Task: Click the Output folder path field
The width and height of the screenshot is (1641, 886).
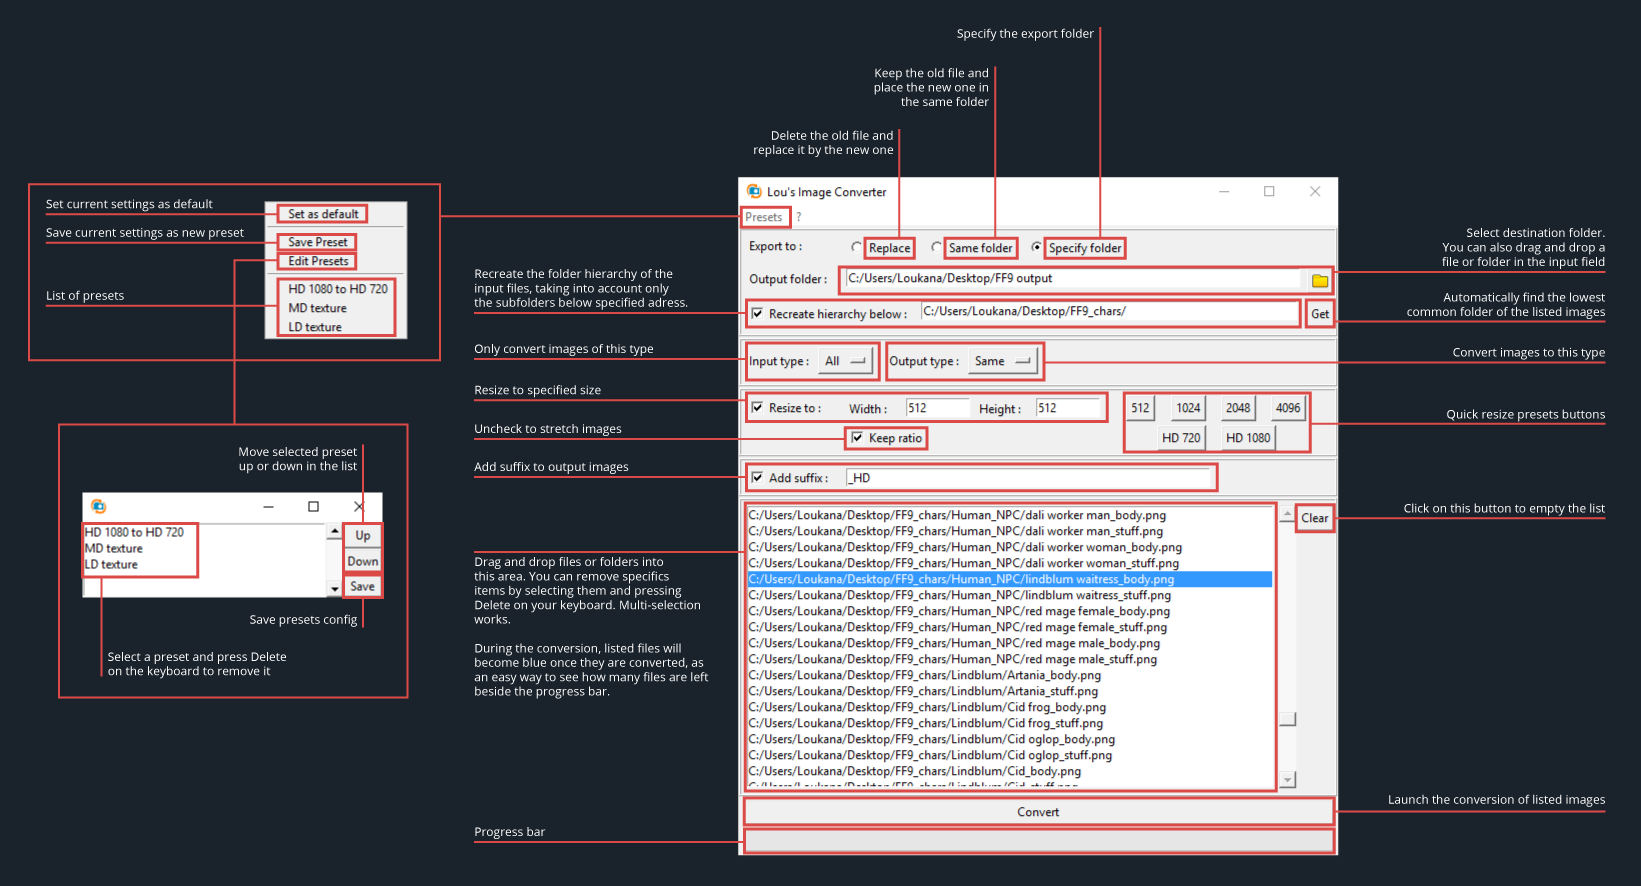Action: point(1071,279)
